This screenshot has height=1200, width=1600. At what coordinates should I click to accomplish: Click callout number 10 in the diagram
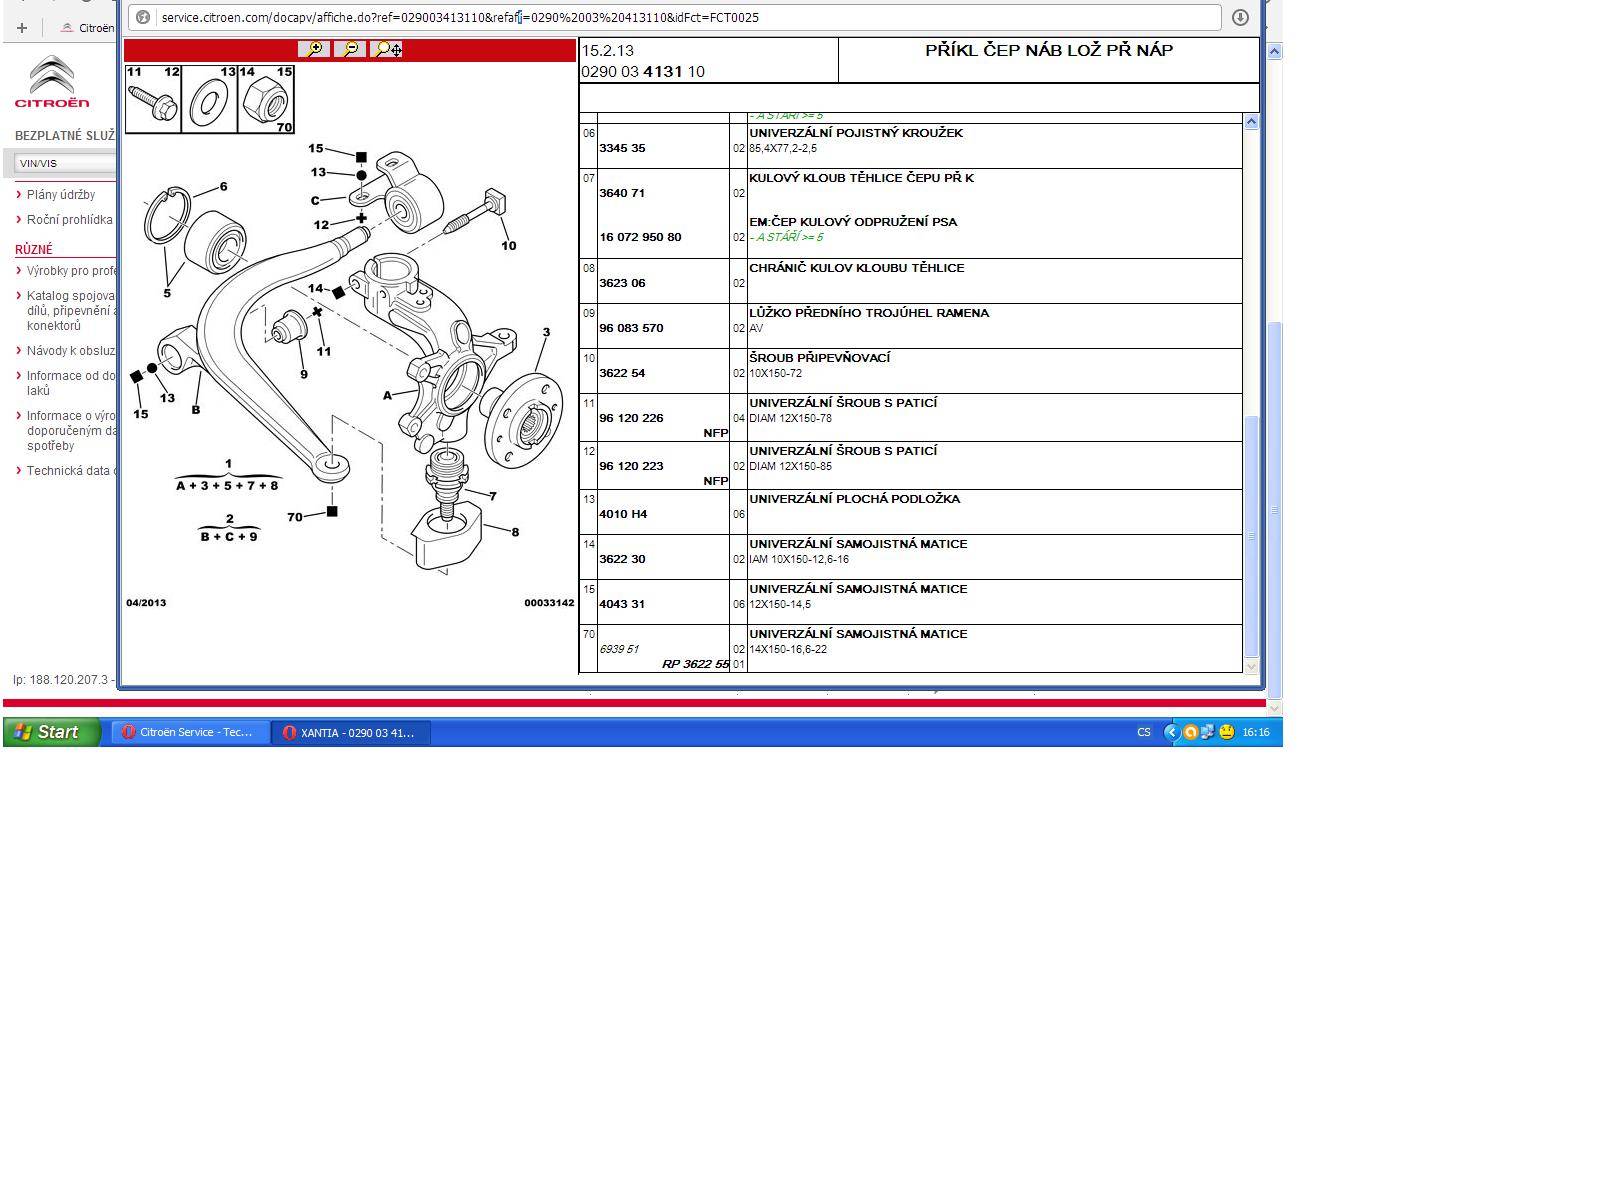(x=509, y=246)
